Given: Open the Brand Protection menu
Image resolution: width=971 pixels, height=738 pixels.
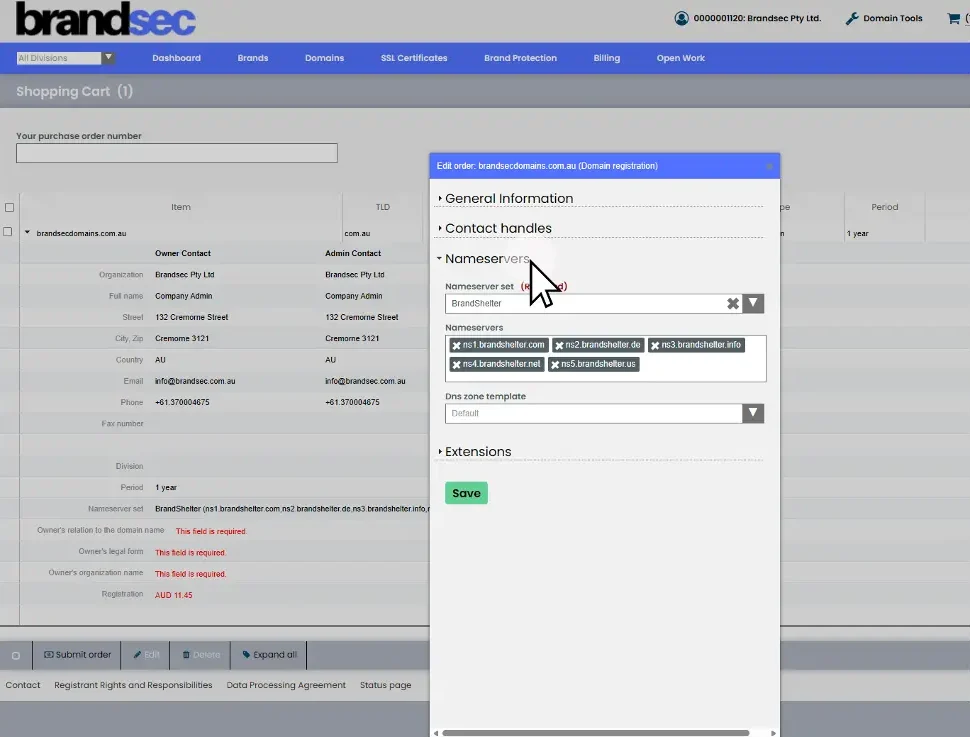Looking at the screenshot, I should [x=520, y=58].
